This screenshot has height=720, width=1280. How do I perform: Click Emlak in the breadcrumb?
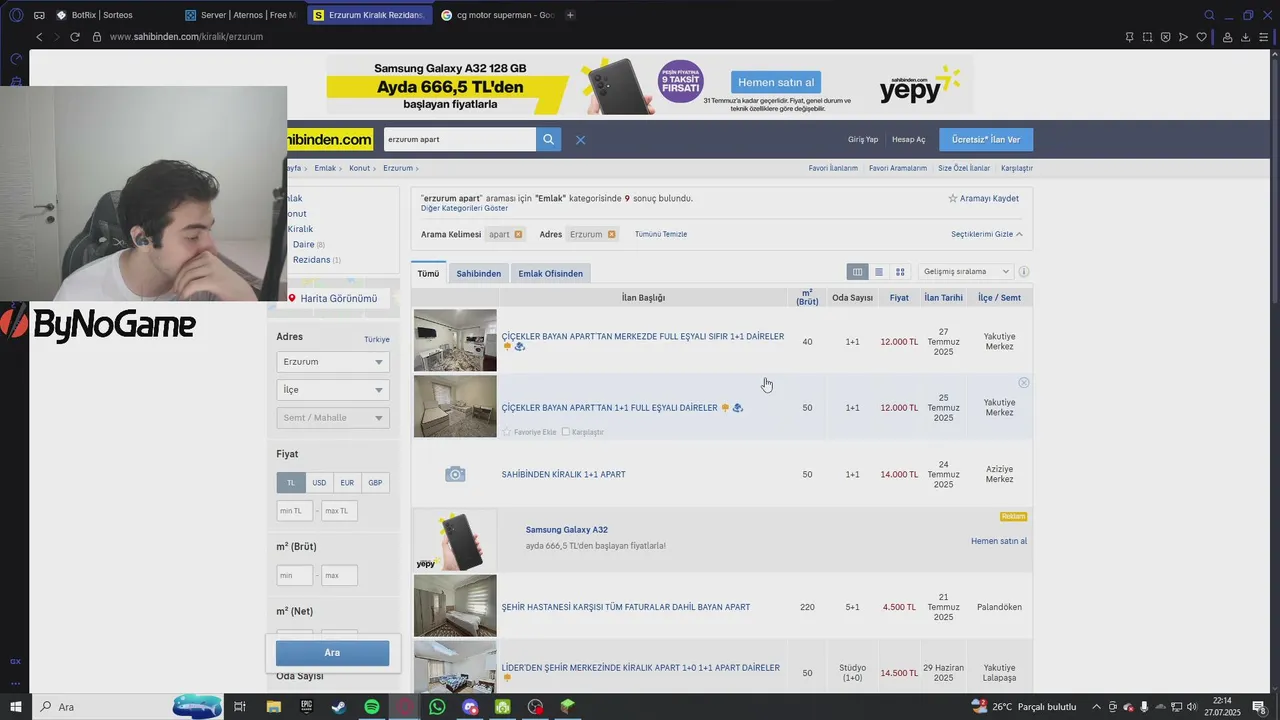[325, 168]
